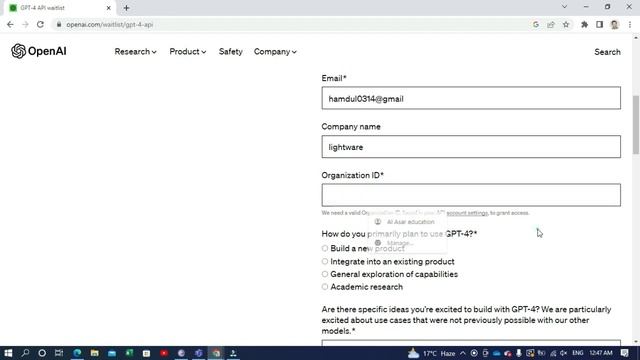Click the site lock icon
640x360 pixels.
(x=59, y=24)
